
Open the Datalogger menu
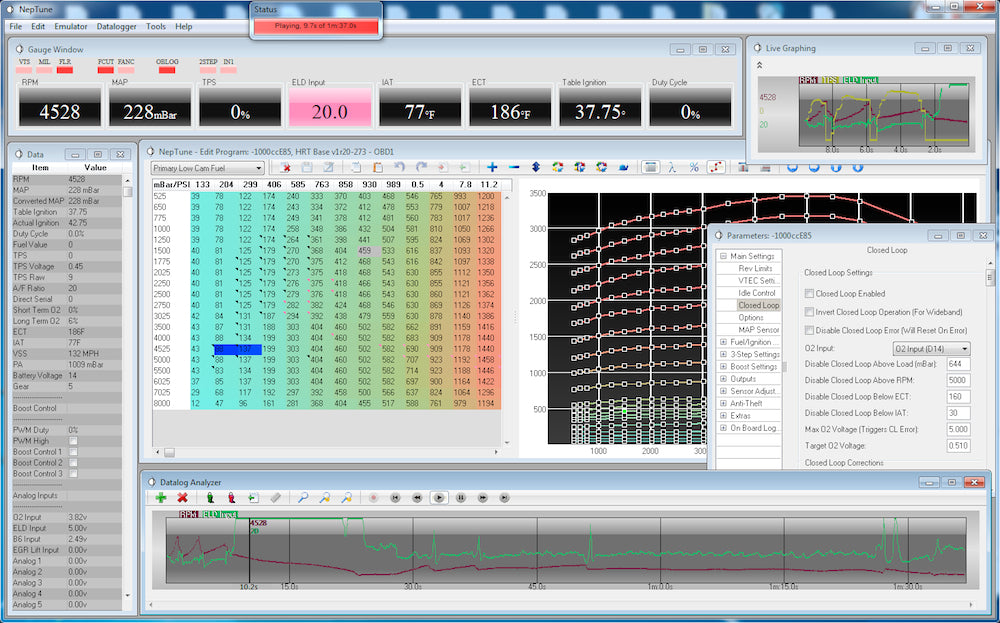point(116,27)
